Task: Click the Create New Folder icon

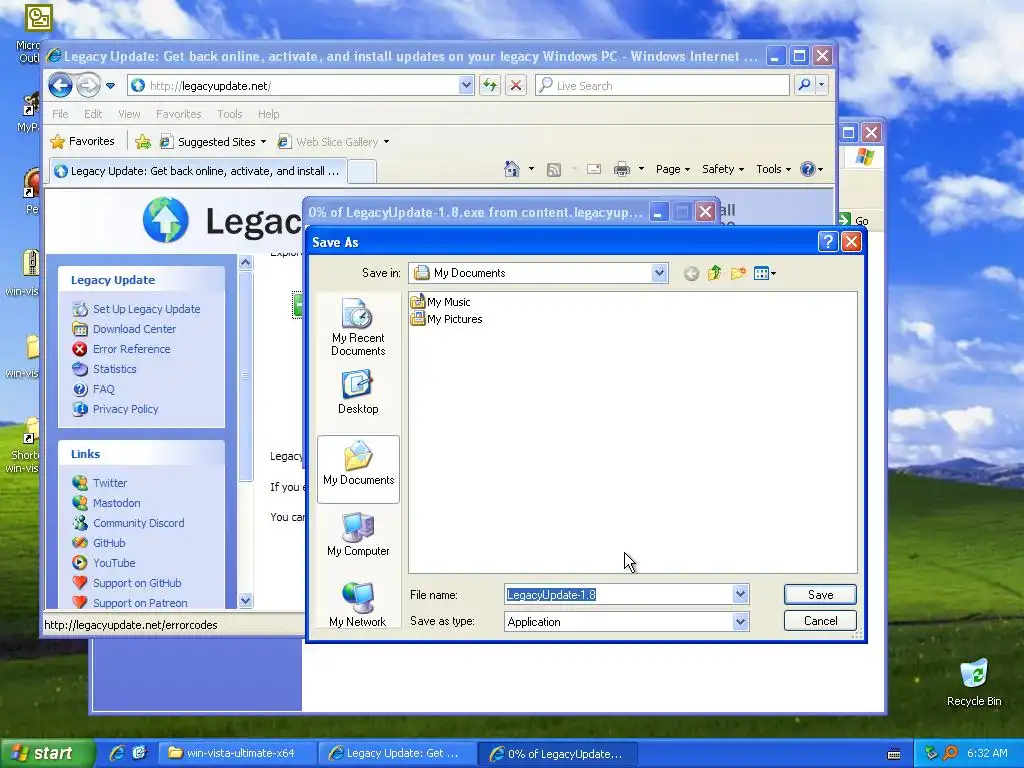Action: coord(738,273)
